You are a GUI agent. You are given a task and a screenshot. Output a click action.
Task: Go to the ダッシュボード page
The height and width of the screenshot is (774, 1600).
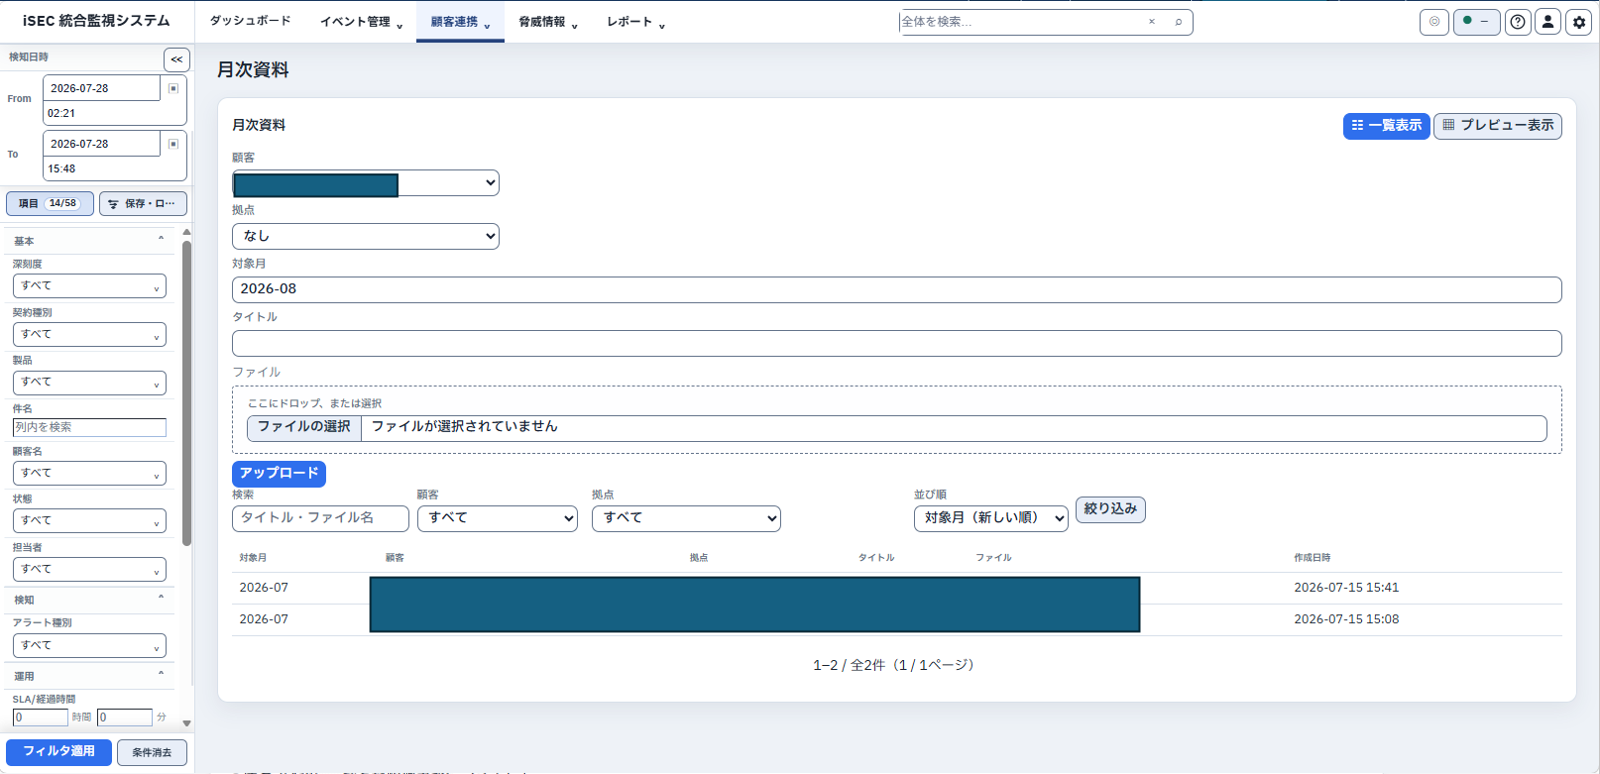[x=250, y=21]
